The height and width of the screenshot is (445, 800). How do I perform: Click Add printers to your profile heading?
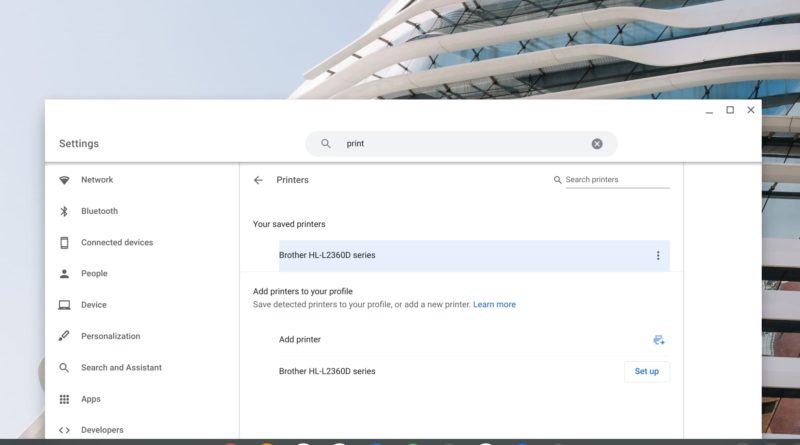point(303,291)
